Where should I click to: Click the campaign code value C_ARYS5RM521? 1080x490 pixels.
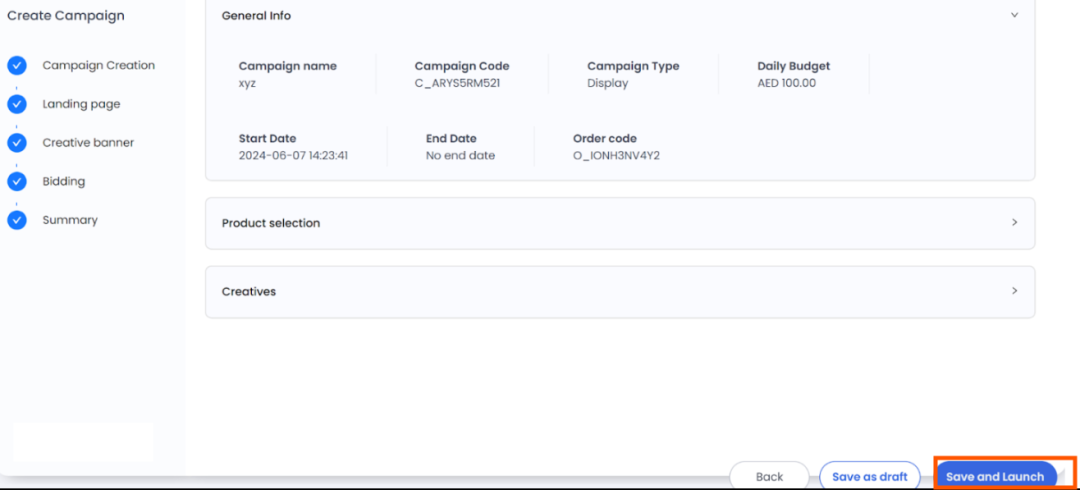[457, 84]
